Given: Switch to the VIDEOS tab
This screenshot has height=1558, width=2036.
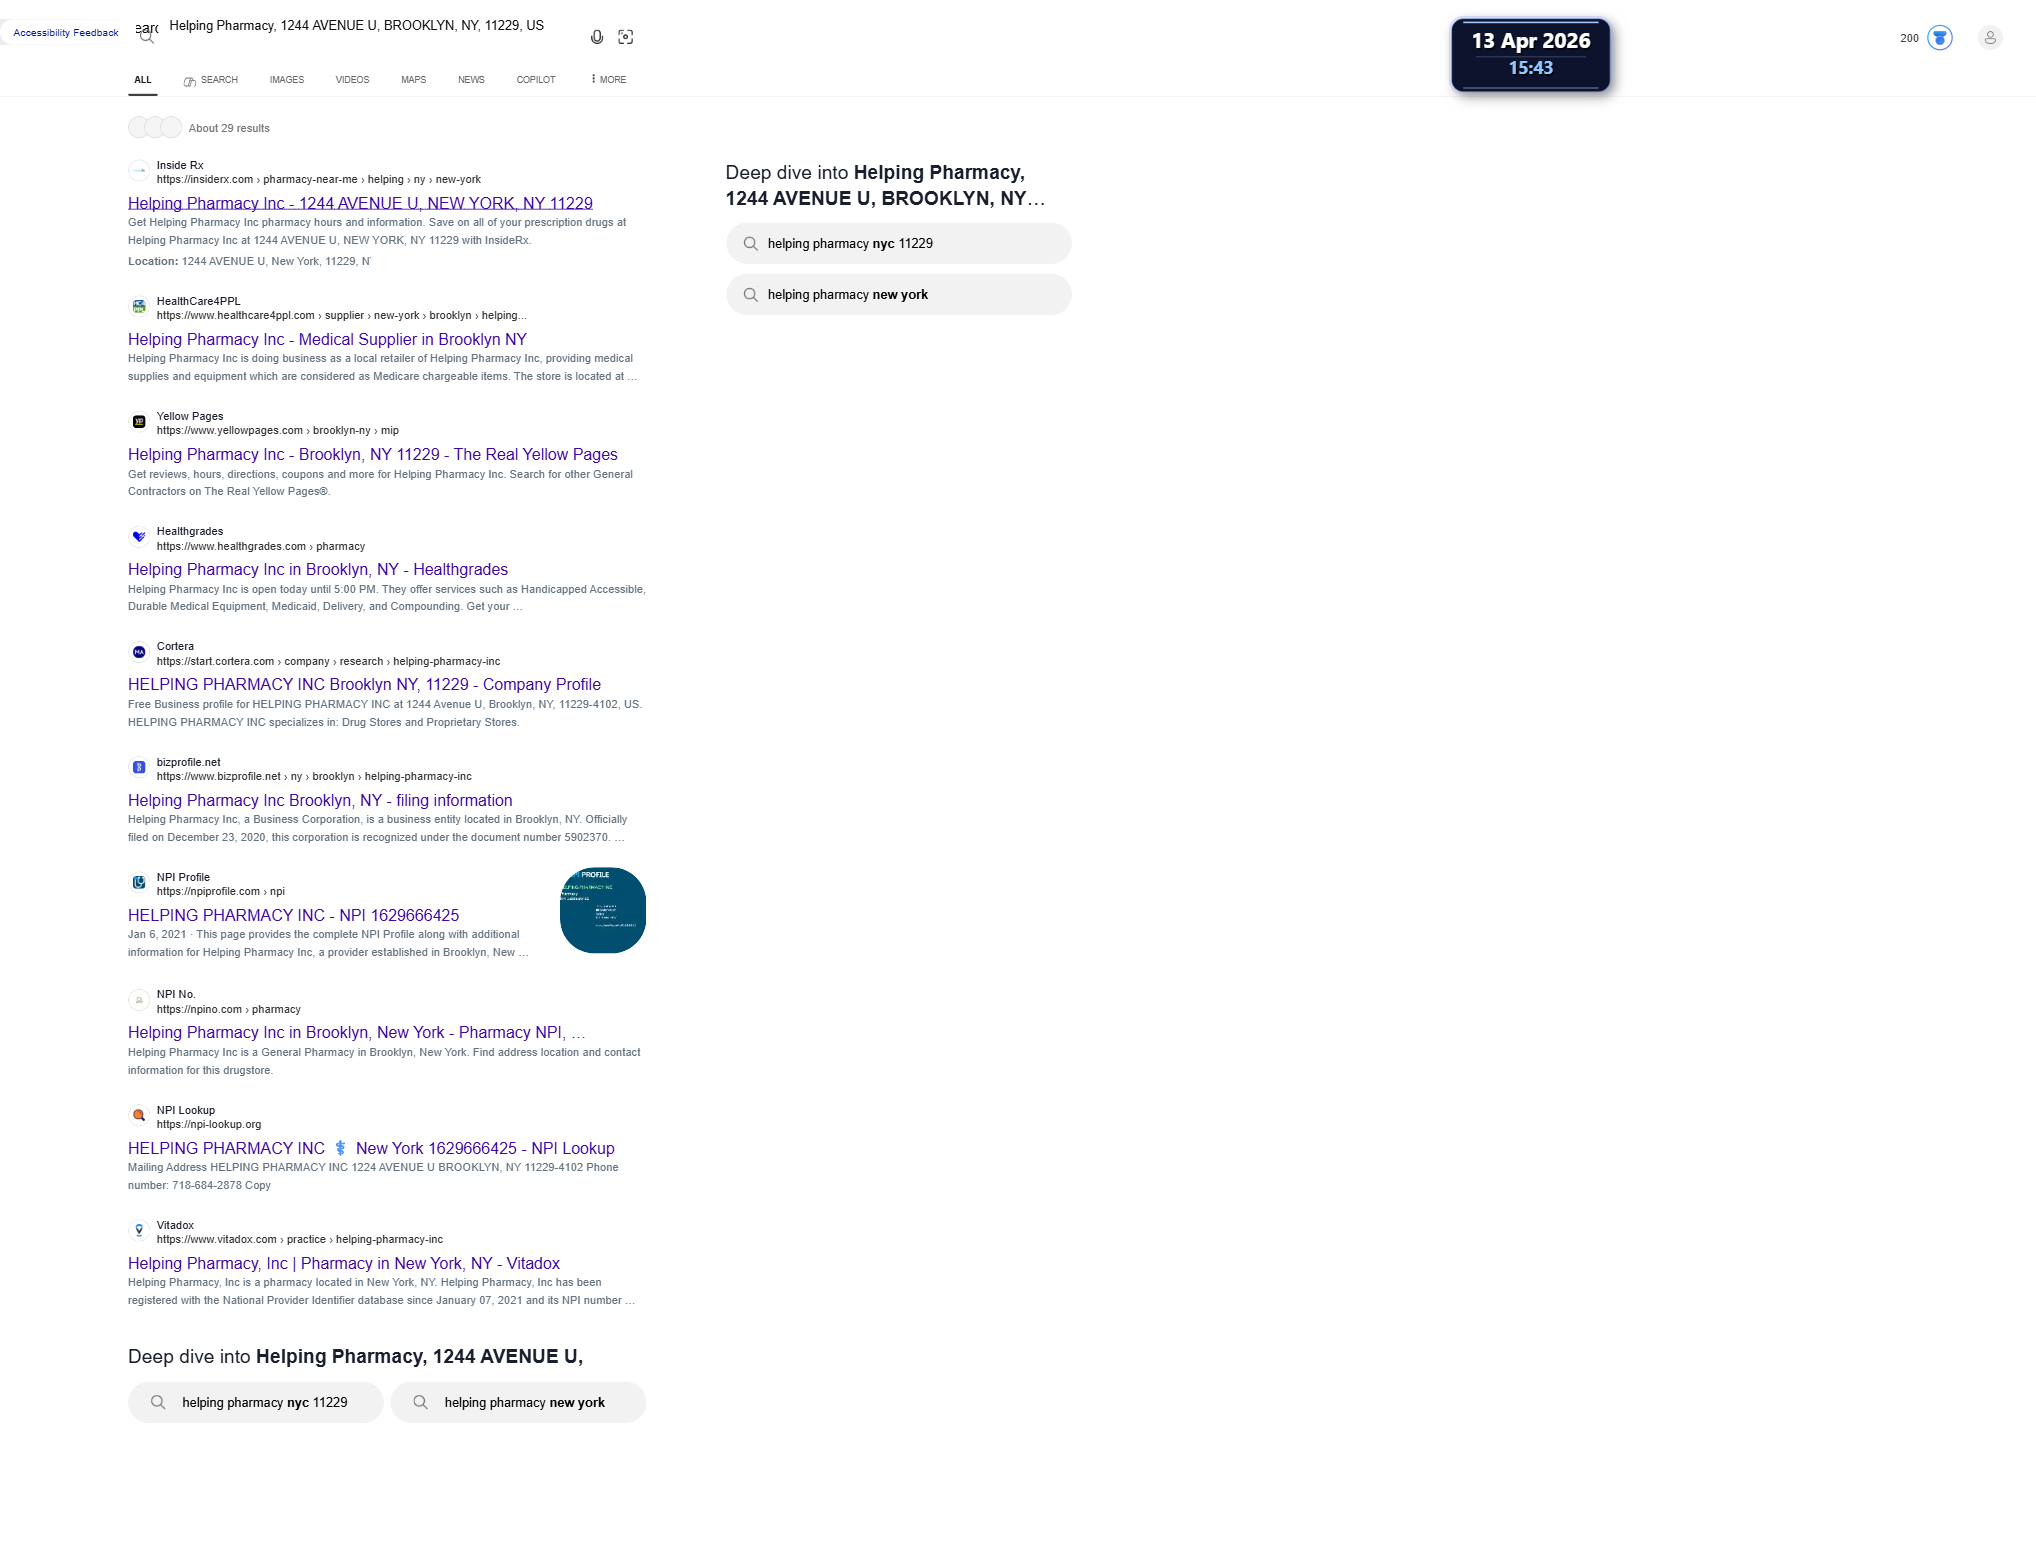Looking at the screenshot, I should pos(352,80).
